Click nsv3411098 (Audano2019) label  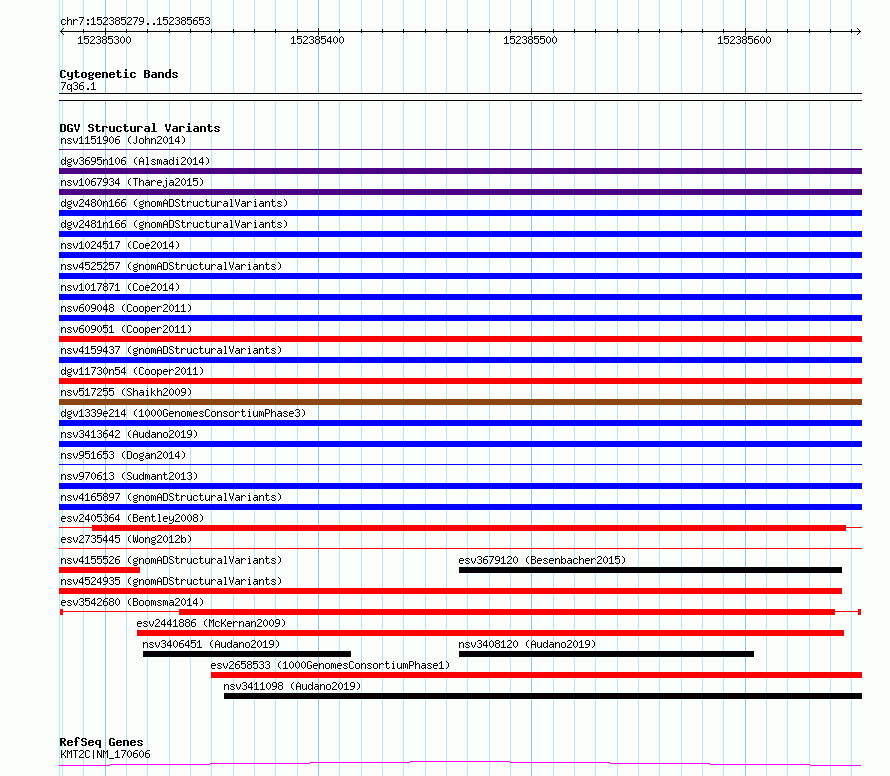pyautogui.click(x=292, y=686)
